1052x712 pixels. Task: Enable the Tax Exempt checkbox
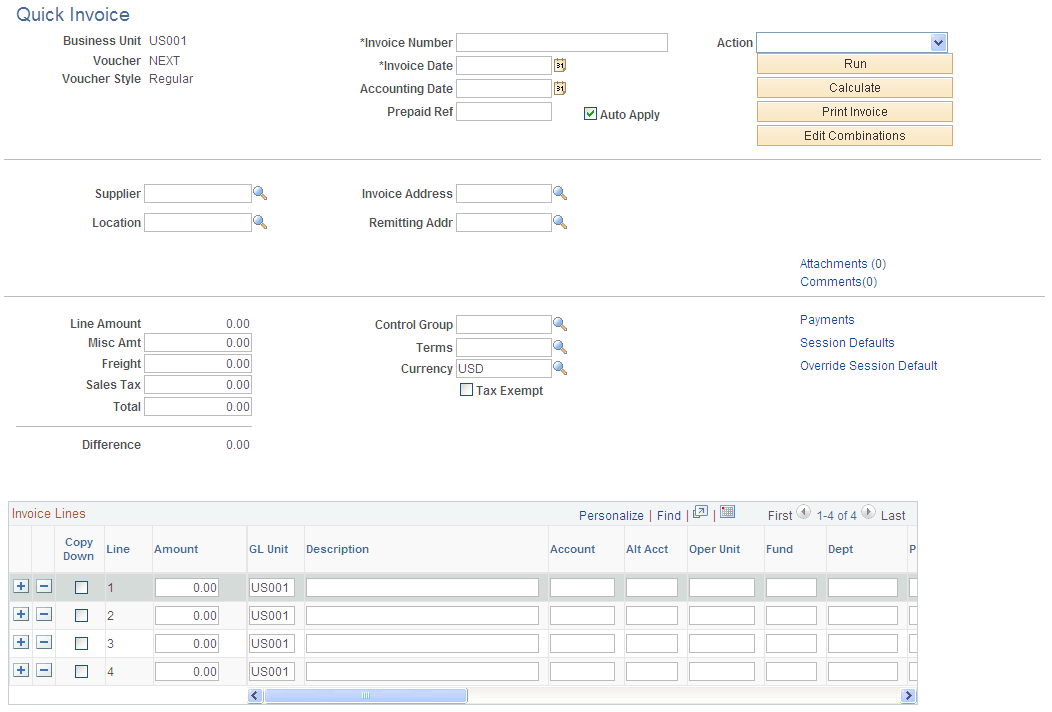point(466,389)
